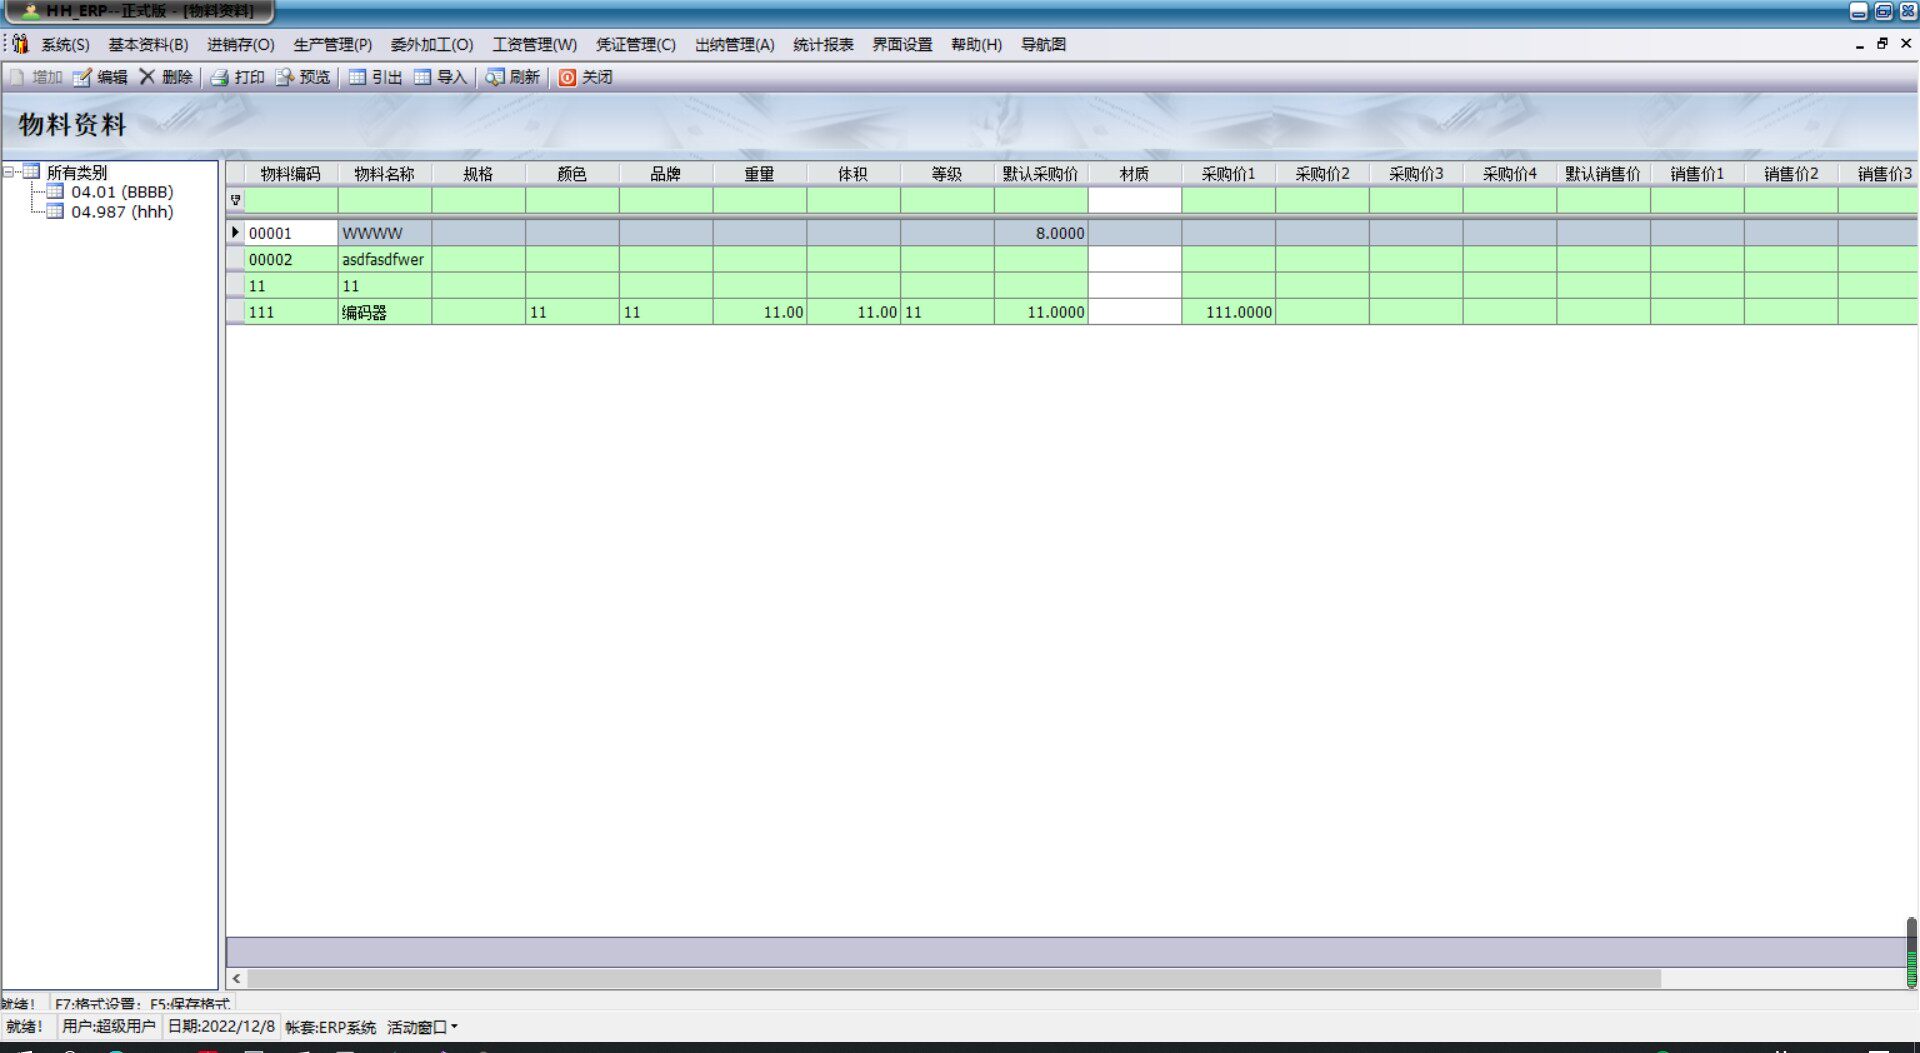
Task: Open the 活动窗口 dropdown in status bar
Action: click(422, 1027)
